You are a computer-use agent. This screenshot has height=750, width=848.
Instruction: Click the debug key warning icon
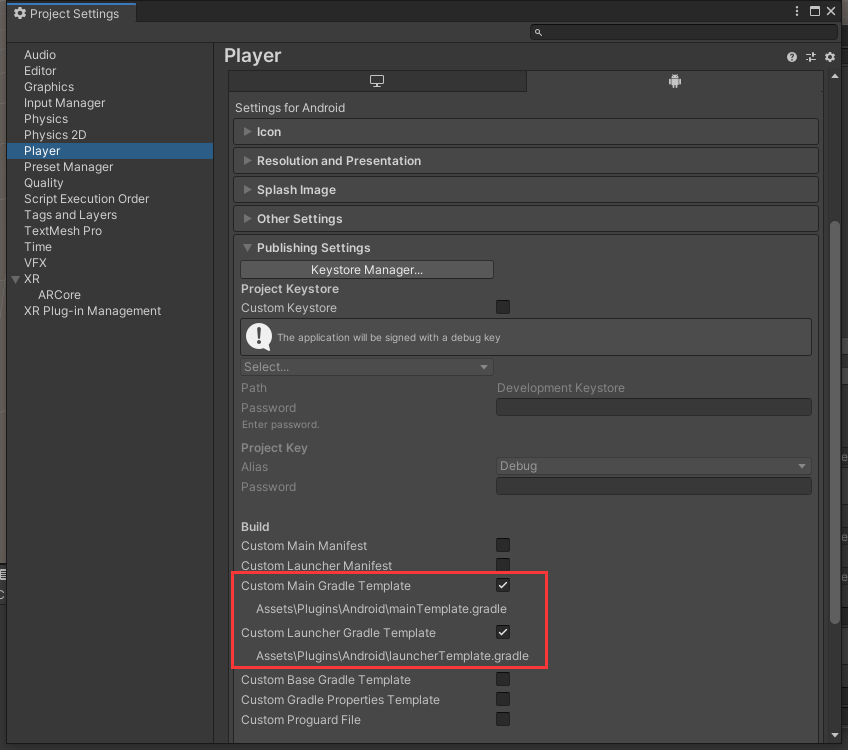pyautogui.click(x=259, y=337)
